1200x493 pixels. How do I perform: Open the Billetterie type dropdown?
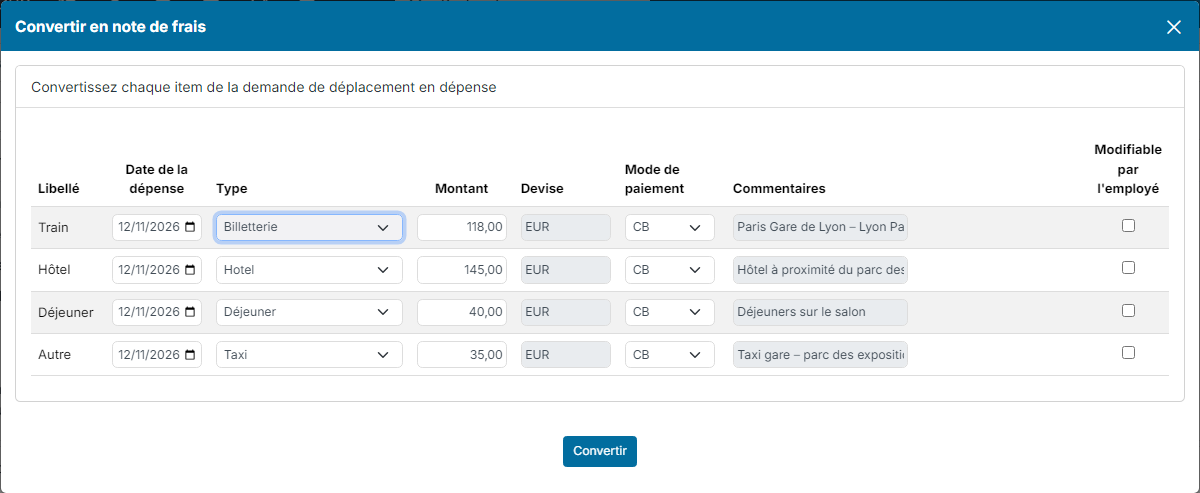(309, 227)
